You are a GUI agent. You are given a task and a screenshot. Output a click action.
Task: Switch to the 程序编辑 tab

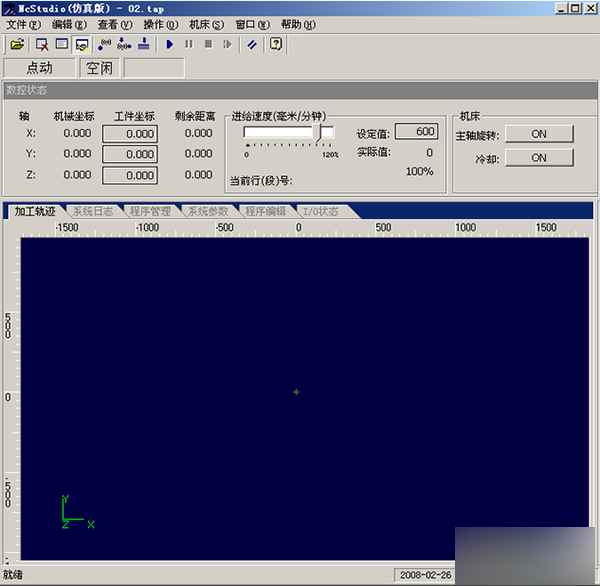pyautogui.click(x=265, y=212)
